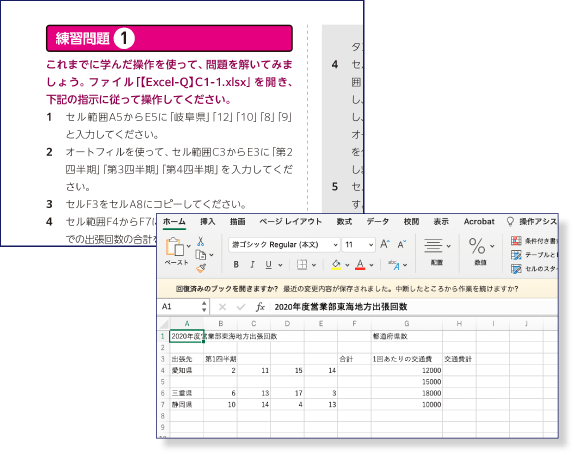Click the formula bar cancel X

click(222, 307)
